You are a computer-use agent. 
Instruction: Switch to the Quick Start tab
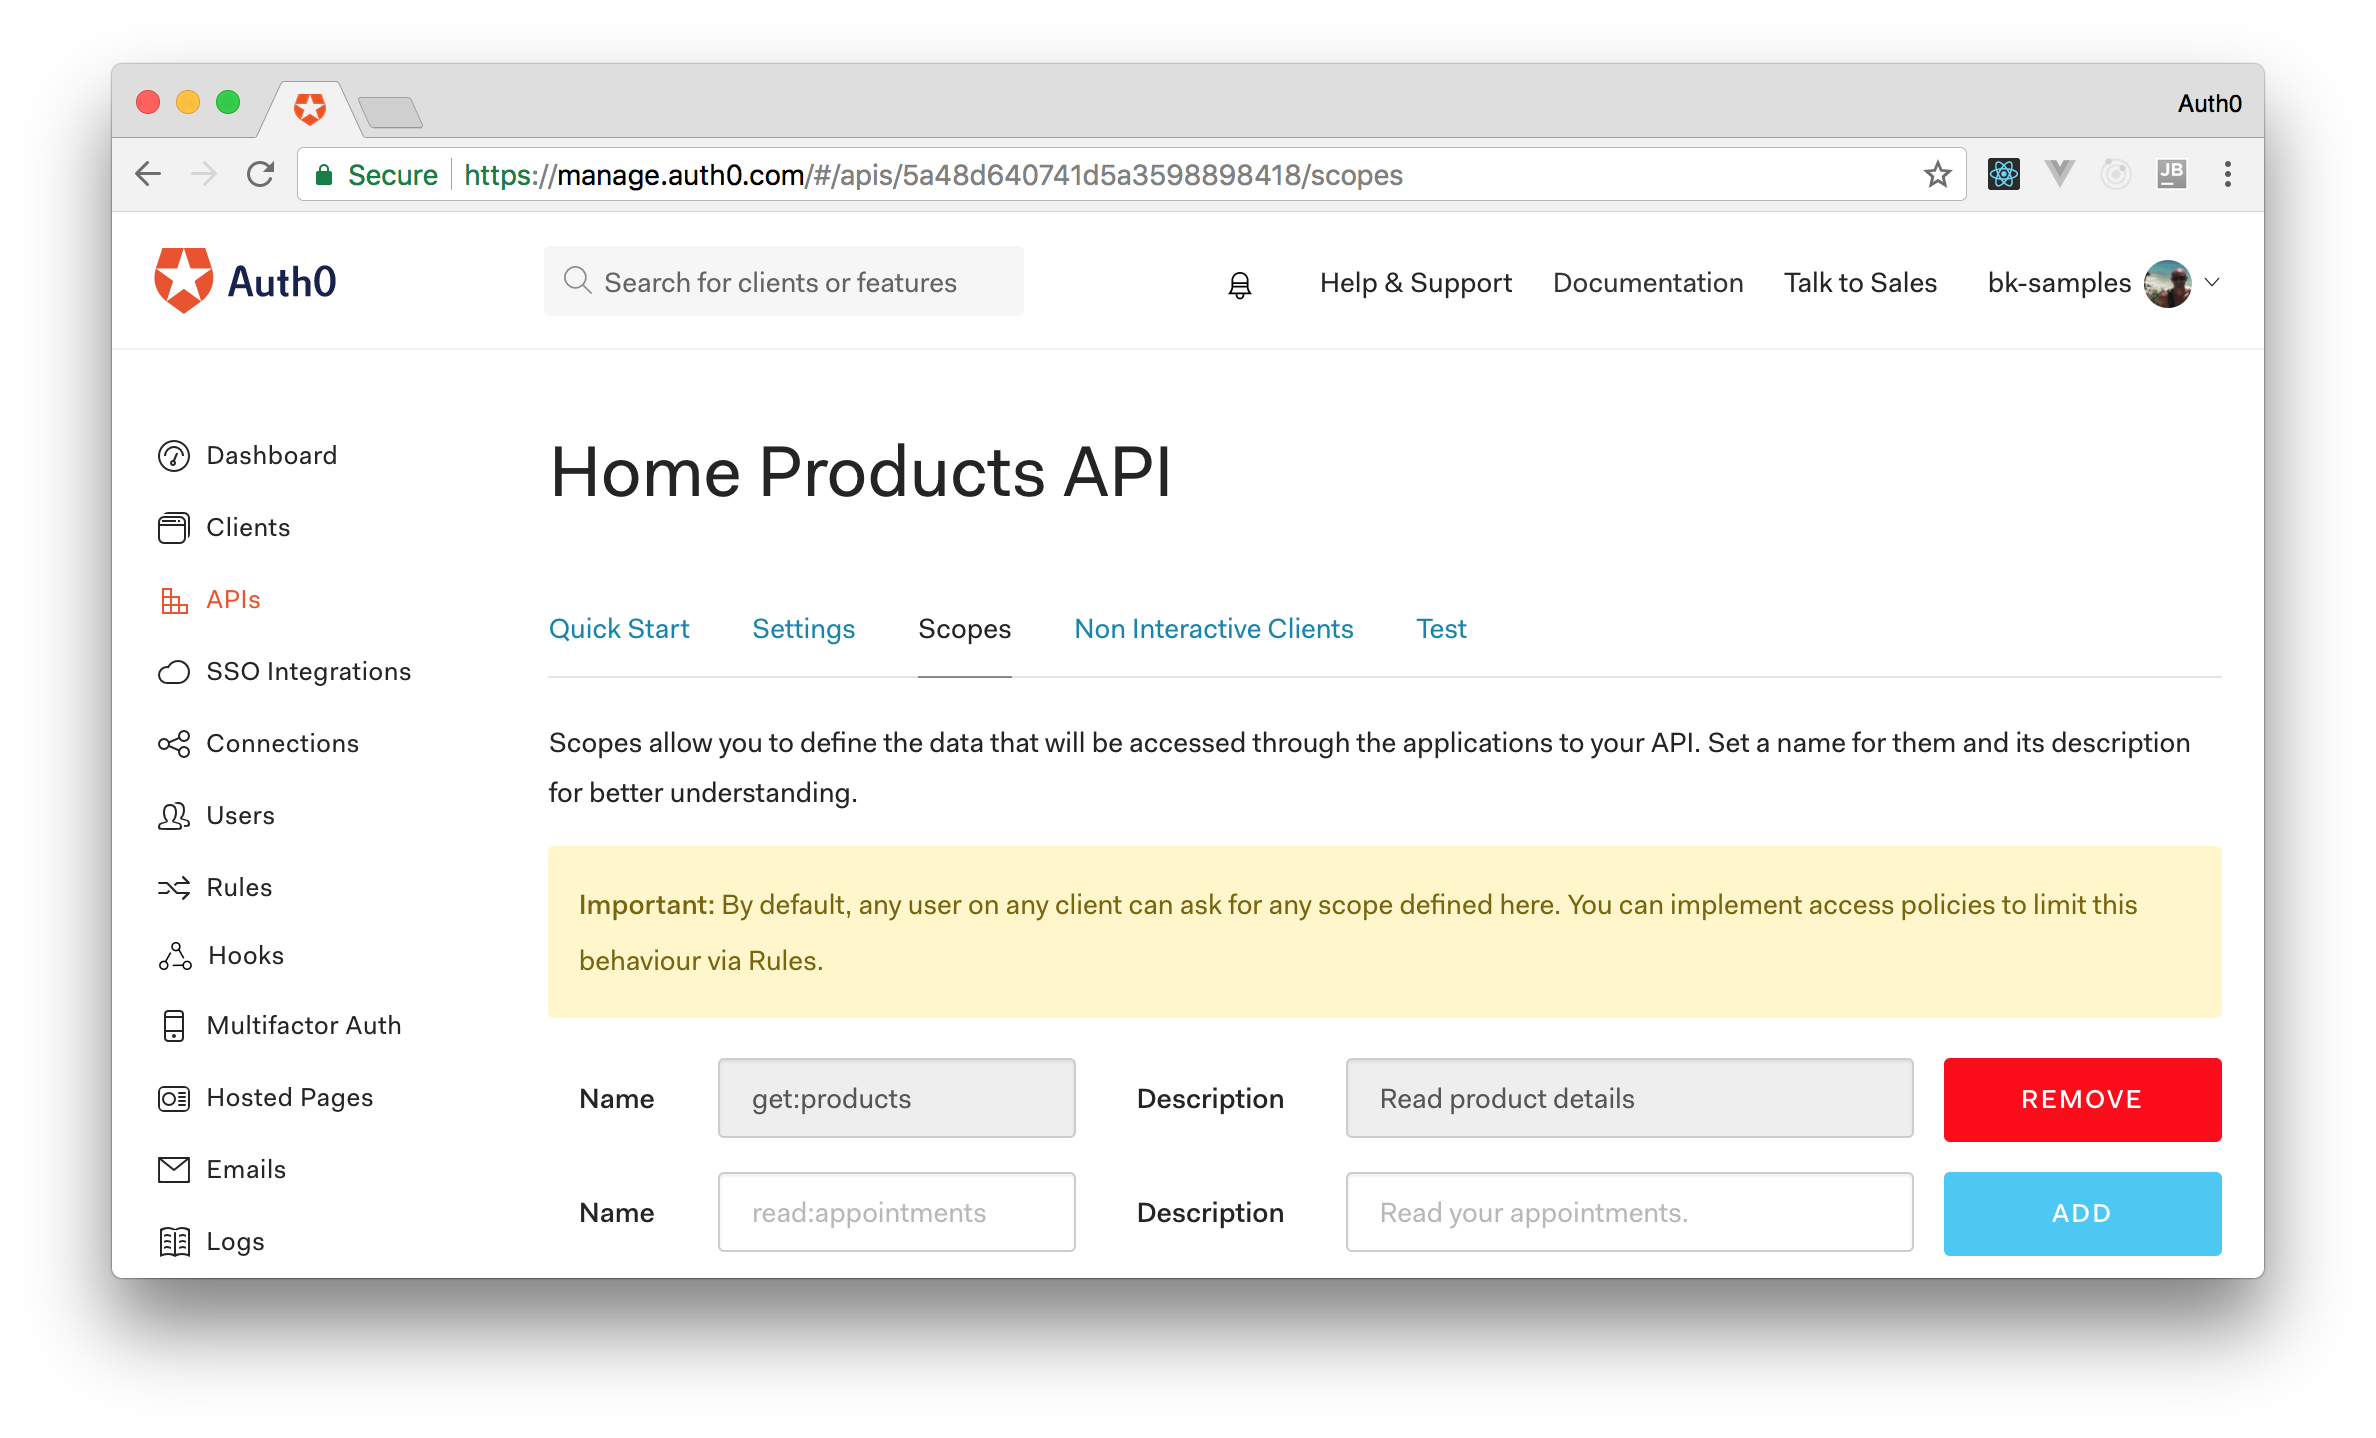point(619,626)
